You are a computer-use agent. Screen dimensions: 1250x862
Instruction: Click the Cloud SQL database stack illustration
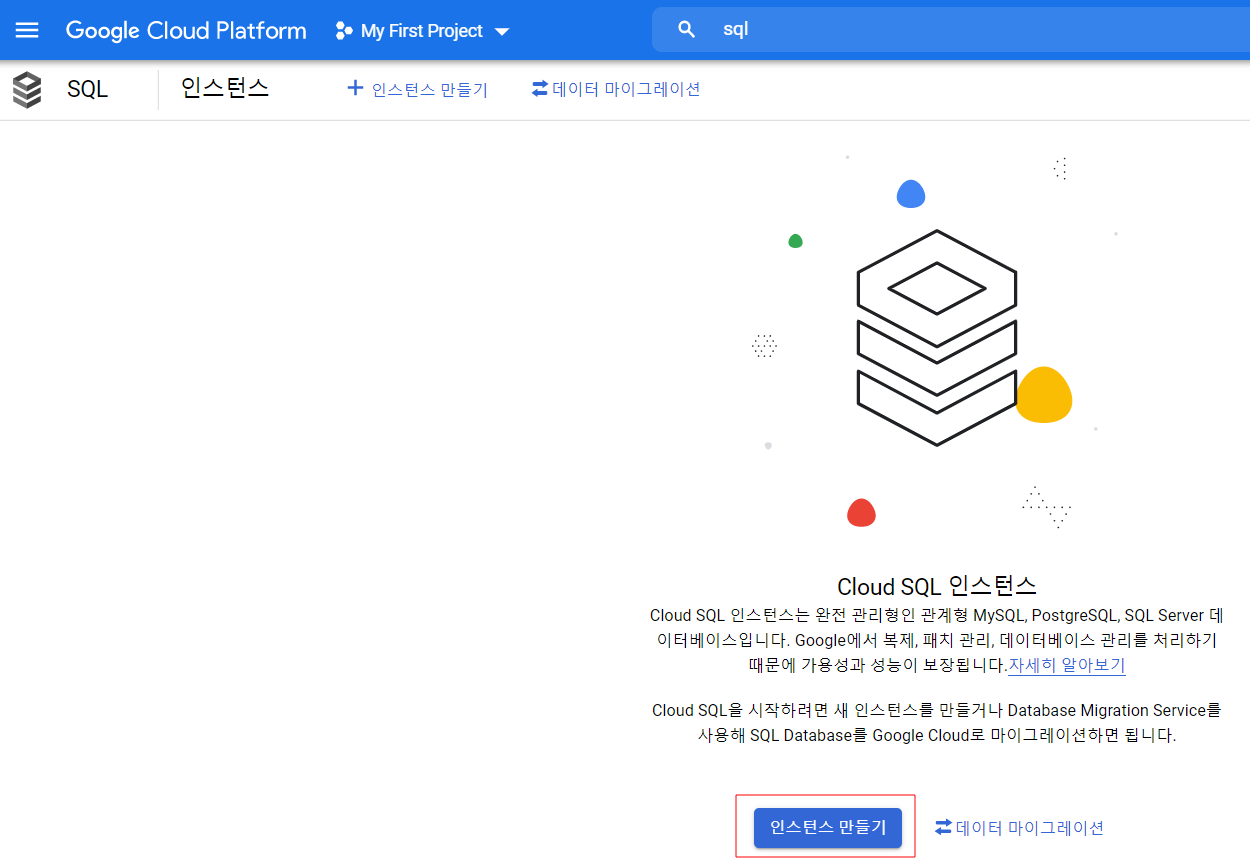coord(937,337)
